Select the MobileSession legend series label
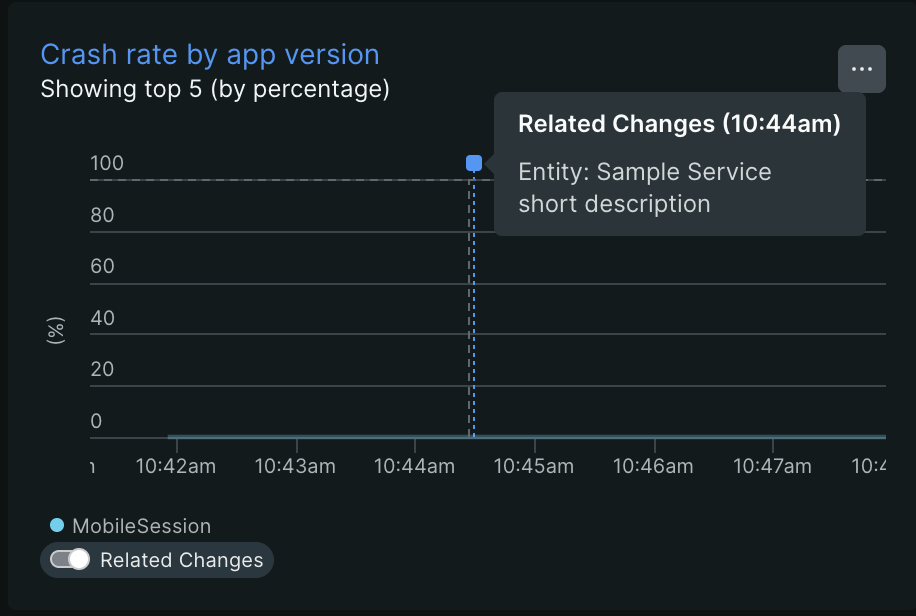 [141, 526]
